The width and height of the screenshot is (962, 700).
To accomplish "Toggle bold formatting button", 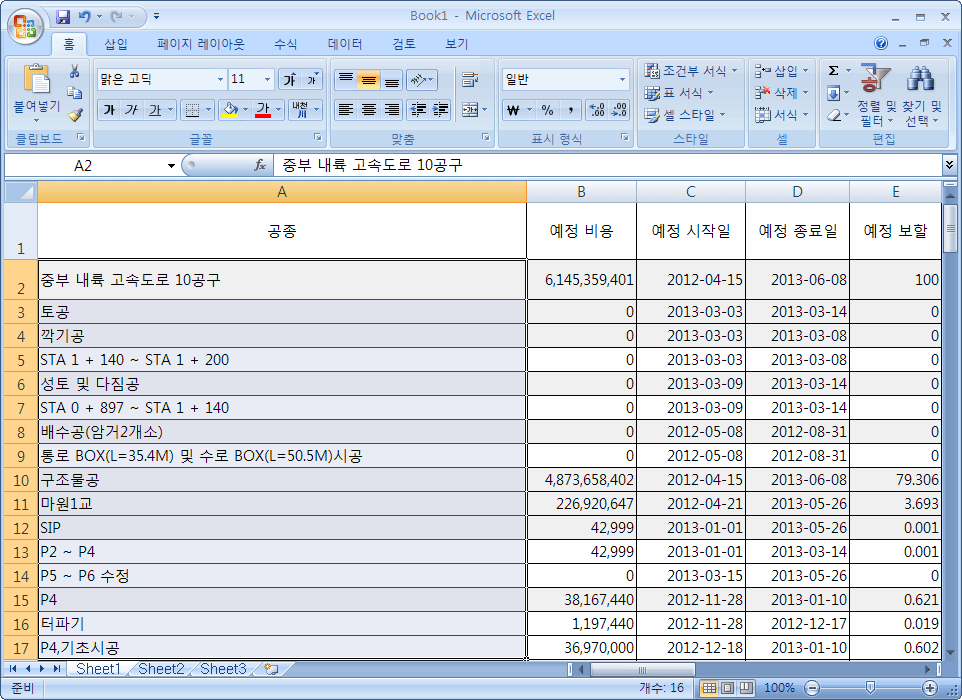I will 108,110.
